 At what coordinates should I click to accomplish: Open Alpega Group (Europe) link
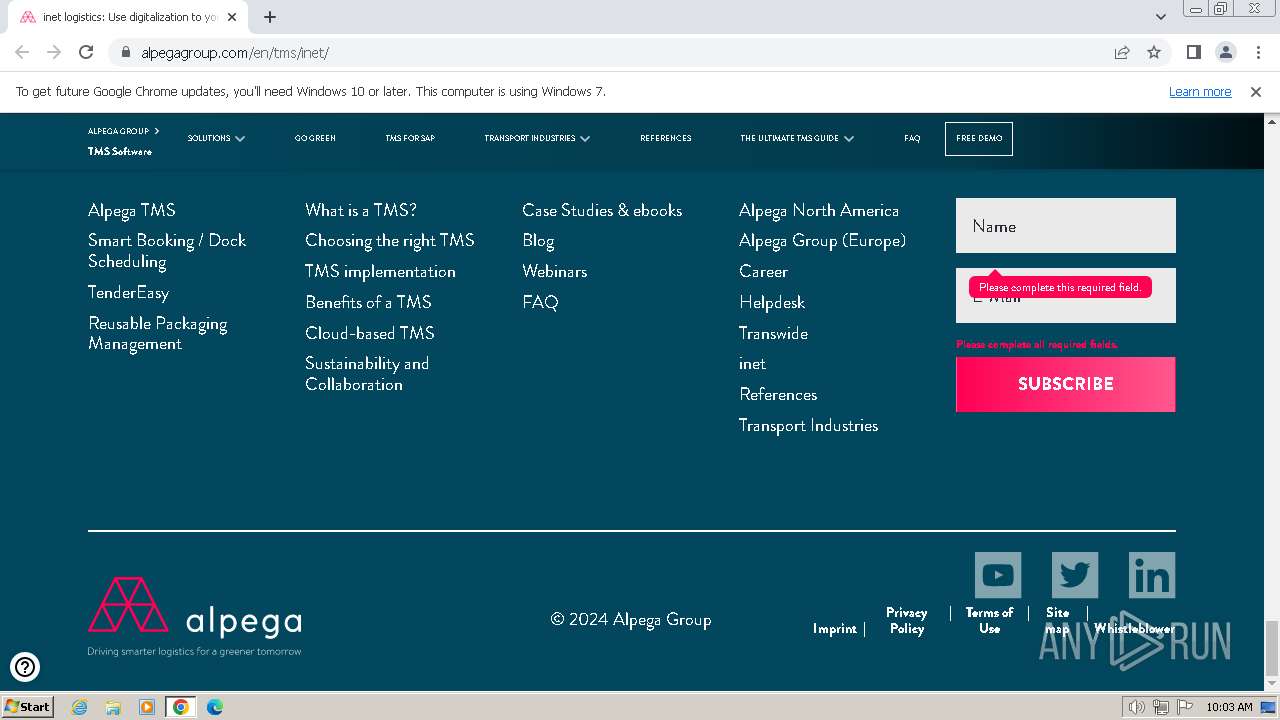822,240
